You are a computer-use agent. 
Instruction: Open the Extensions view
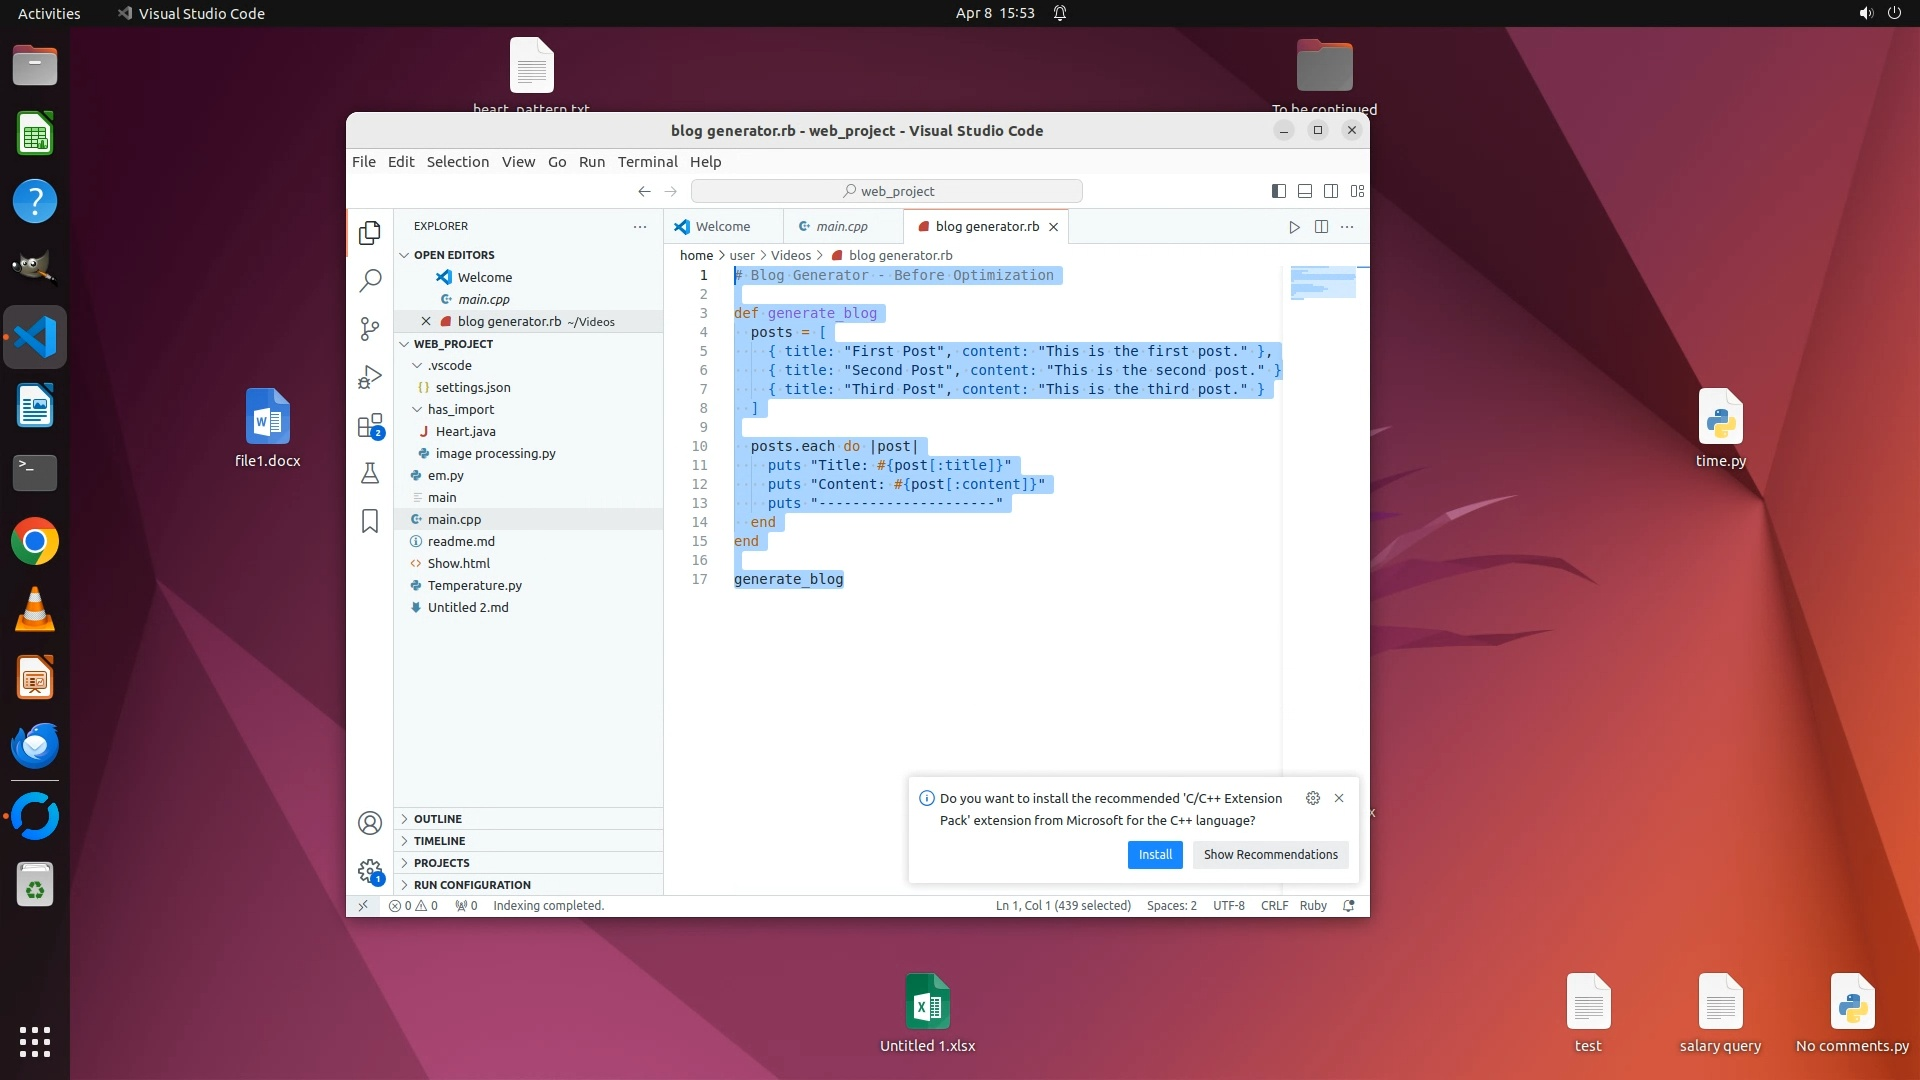(x=370, y=426)
